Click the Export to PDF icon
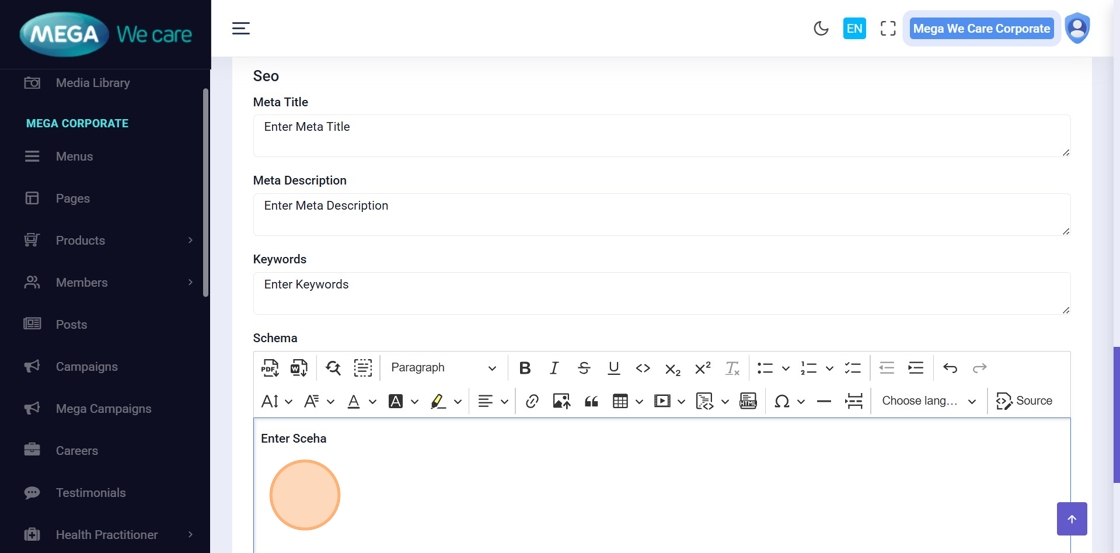The height and width of the screenshot is (553, 1120). [x=270, y=368]
